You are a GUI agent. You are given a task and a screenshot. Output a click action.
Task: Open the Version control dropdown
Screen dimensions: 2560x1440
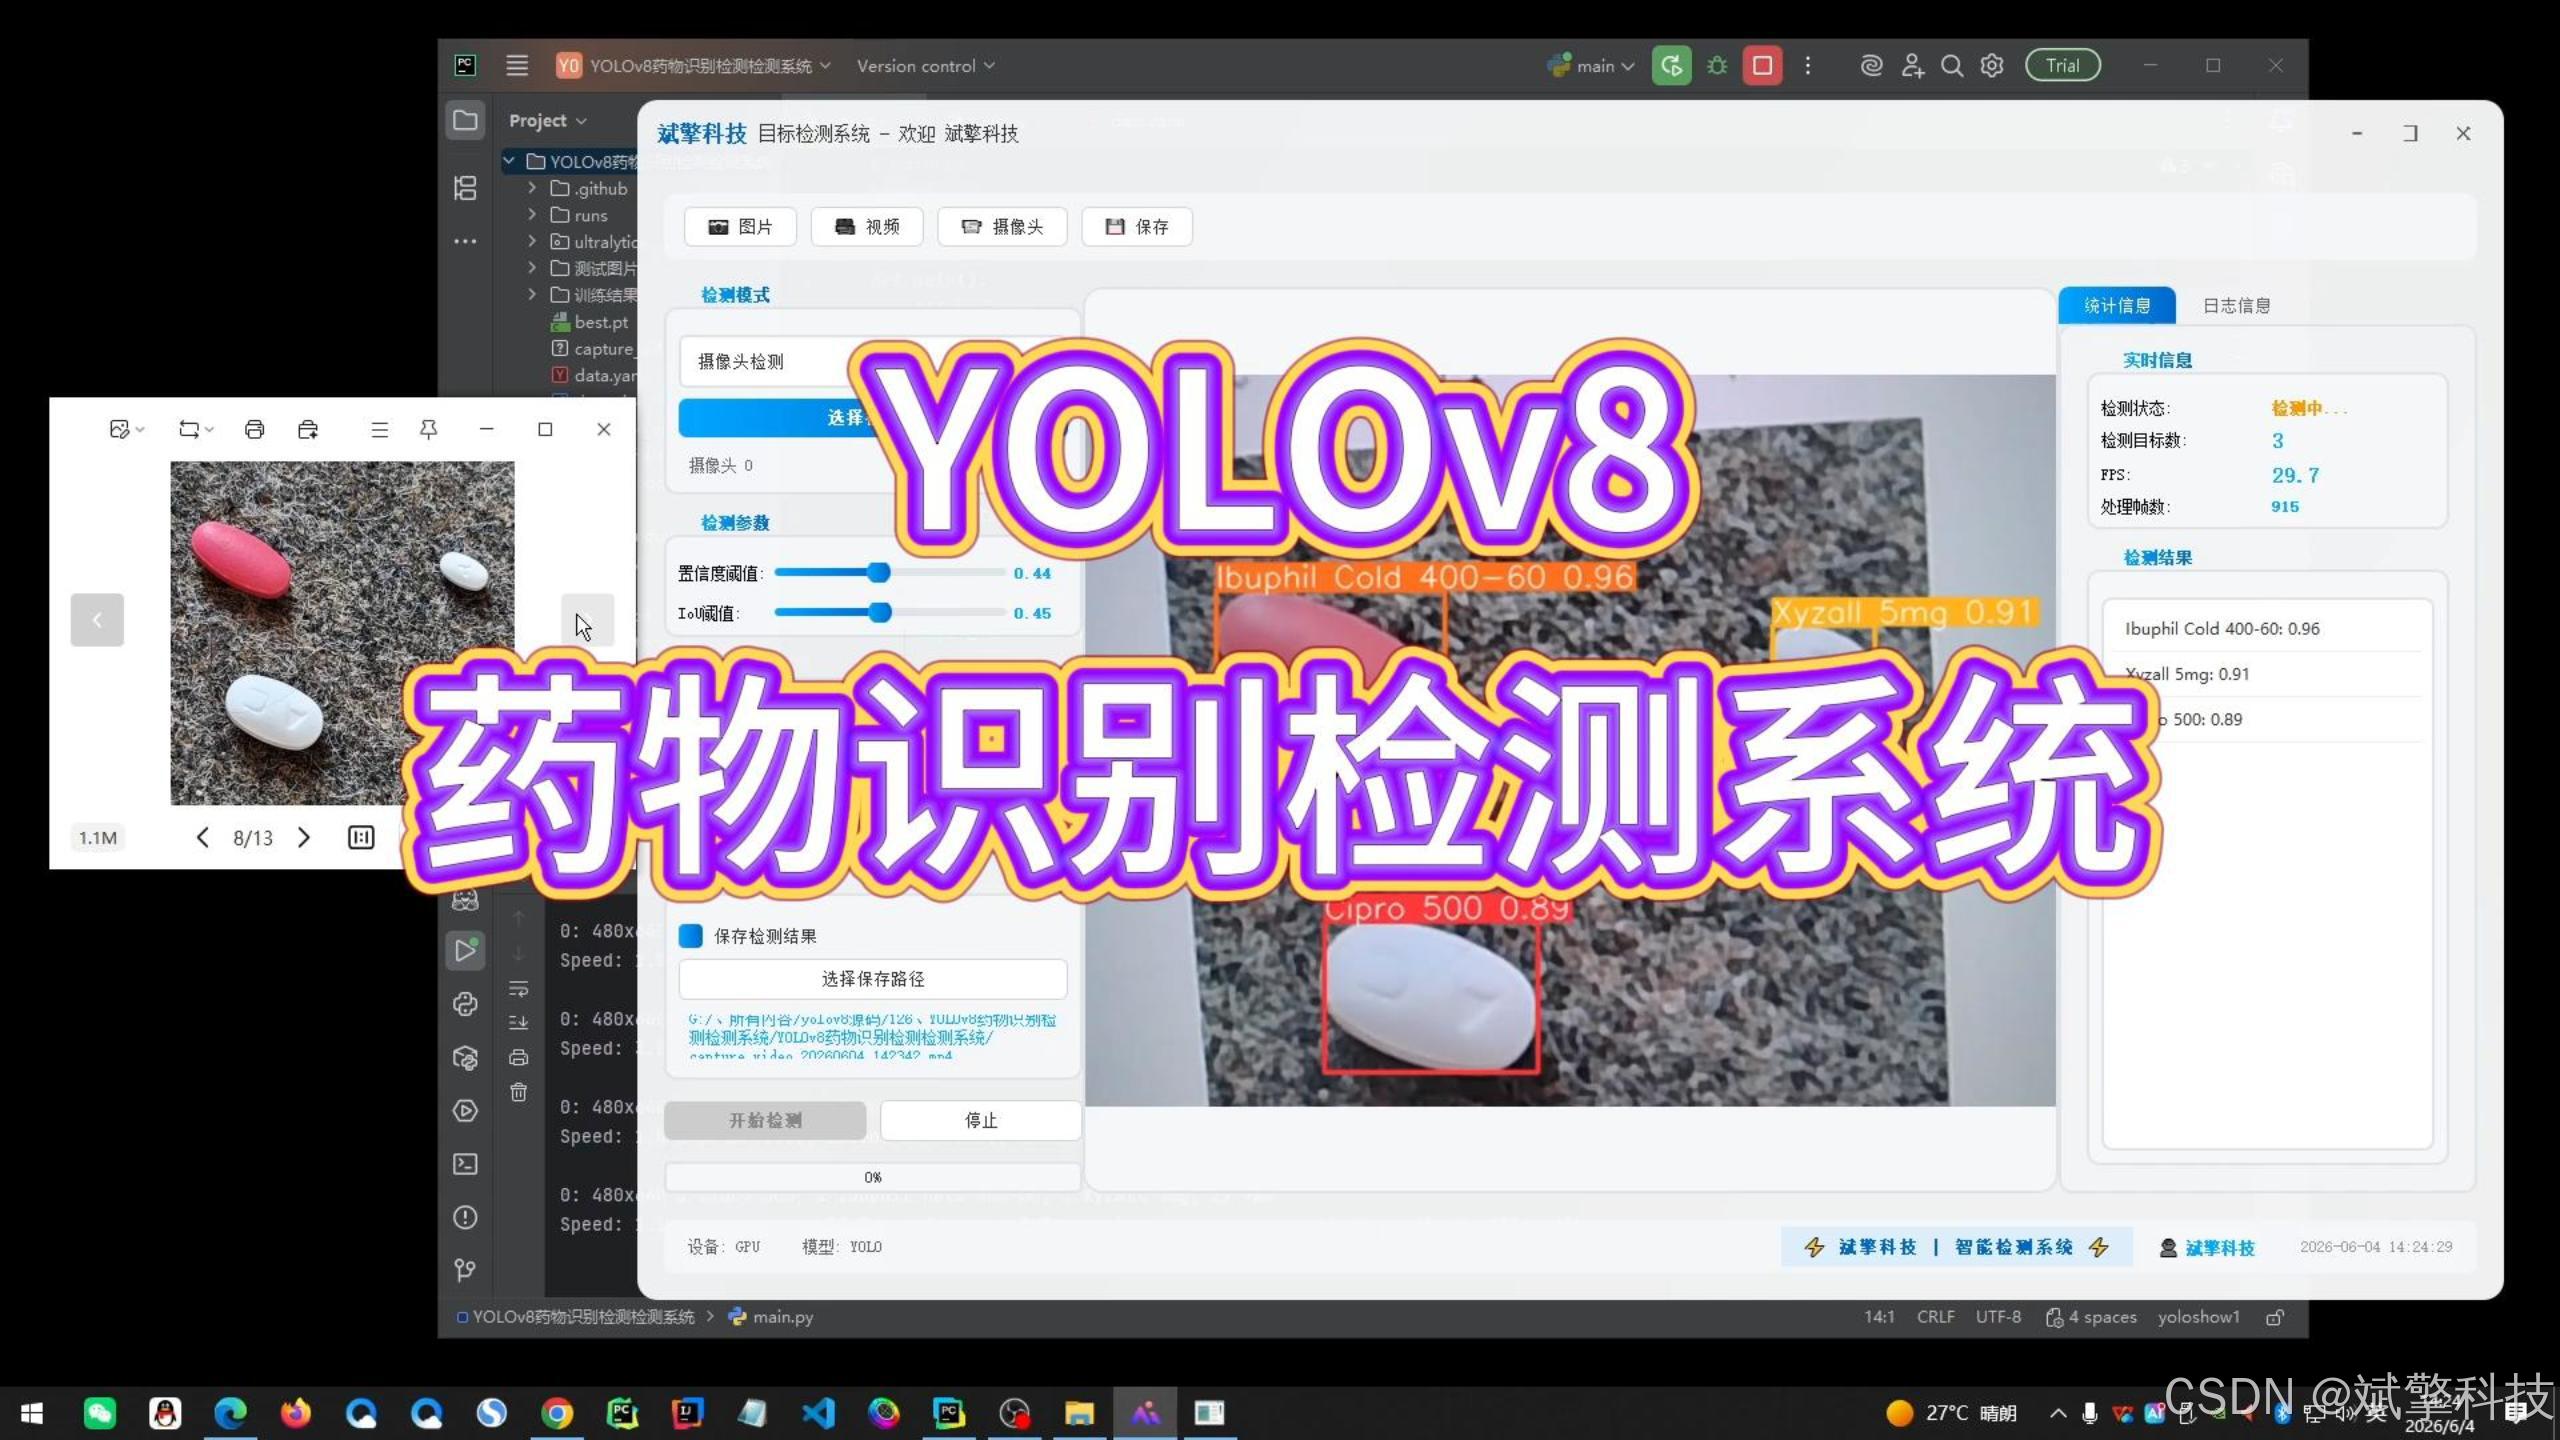pos(925,66)
